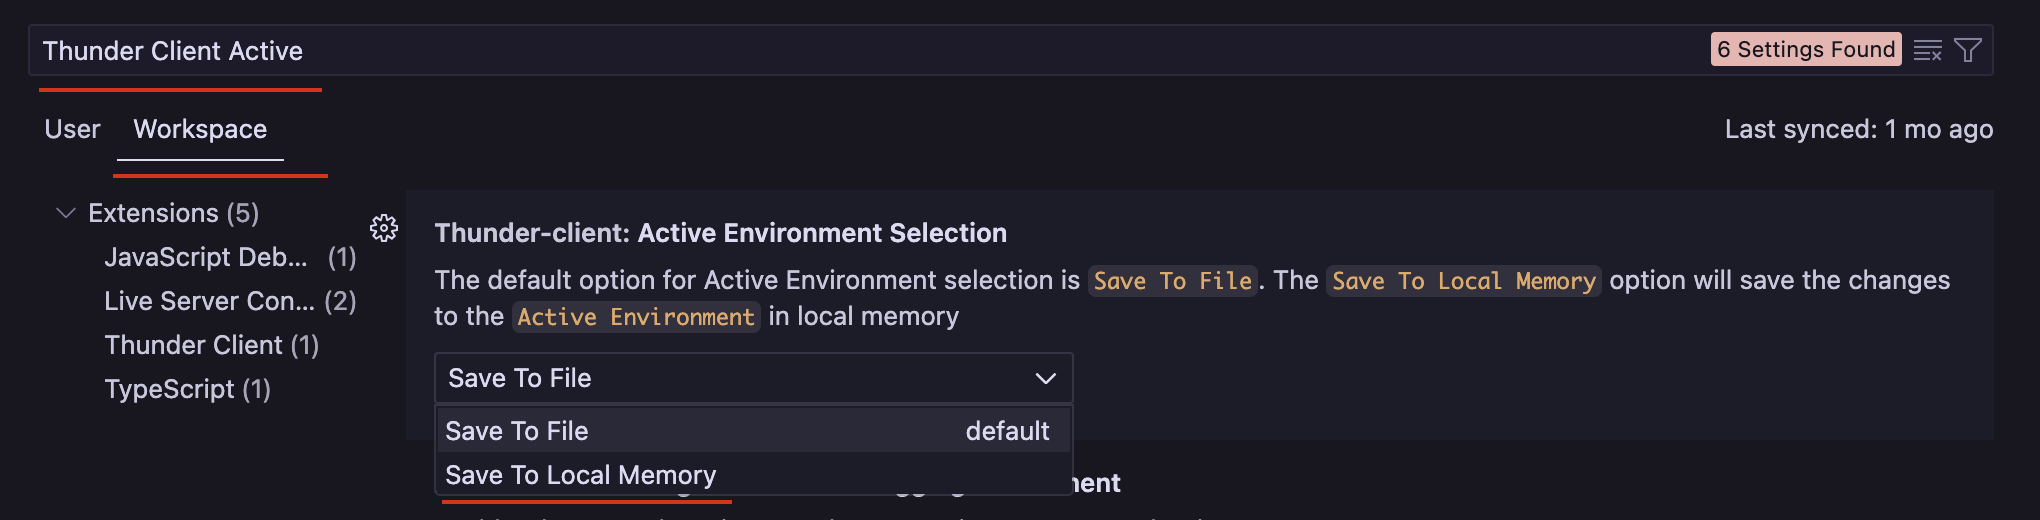2040x520 pixels.
Task: Switch to the User settings tab
Action: click(72, 129)
